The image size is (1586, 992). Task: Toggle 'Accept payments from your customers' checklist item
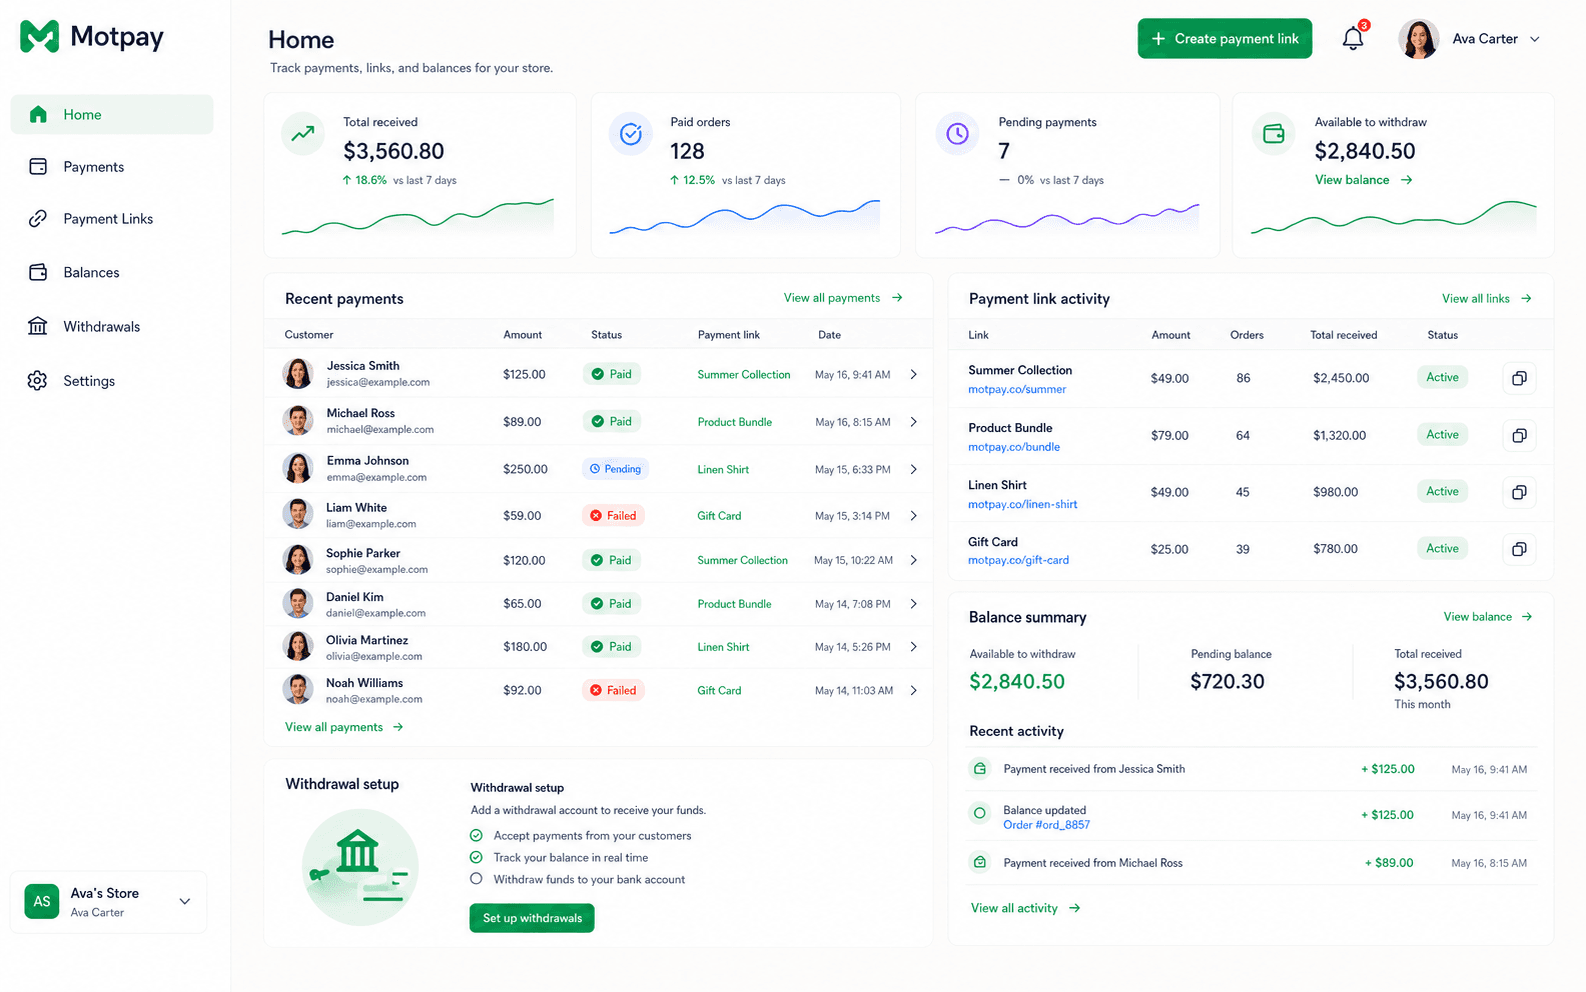tap(476, 835)
